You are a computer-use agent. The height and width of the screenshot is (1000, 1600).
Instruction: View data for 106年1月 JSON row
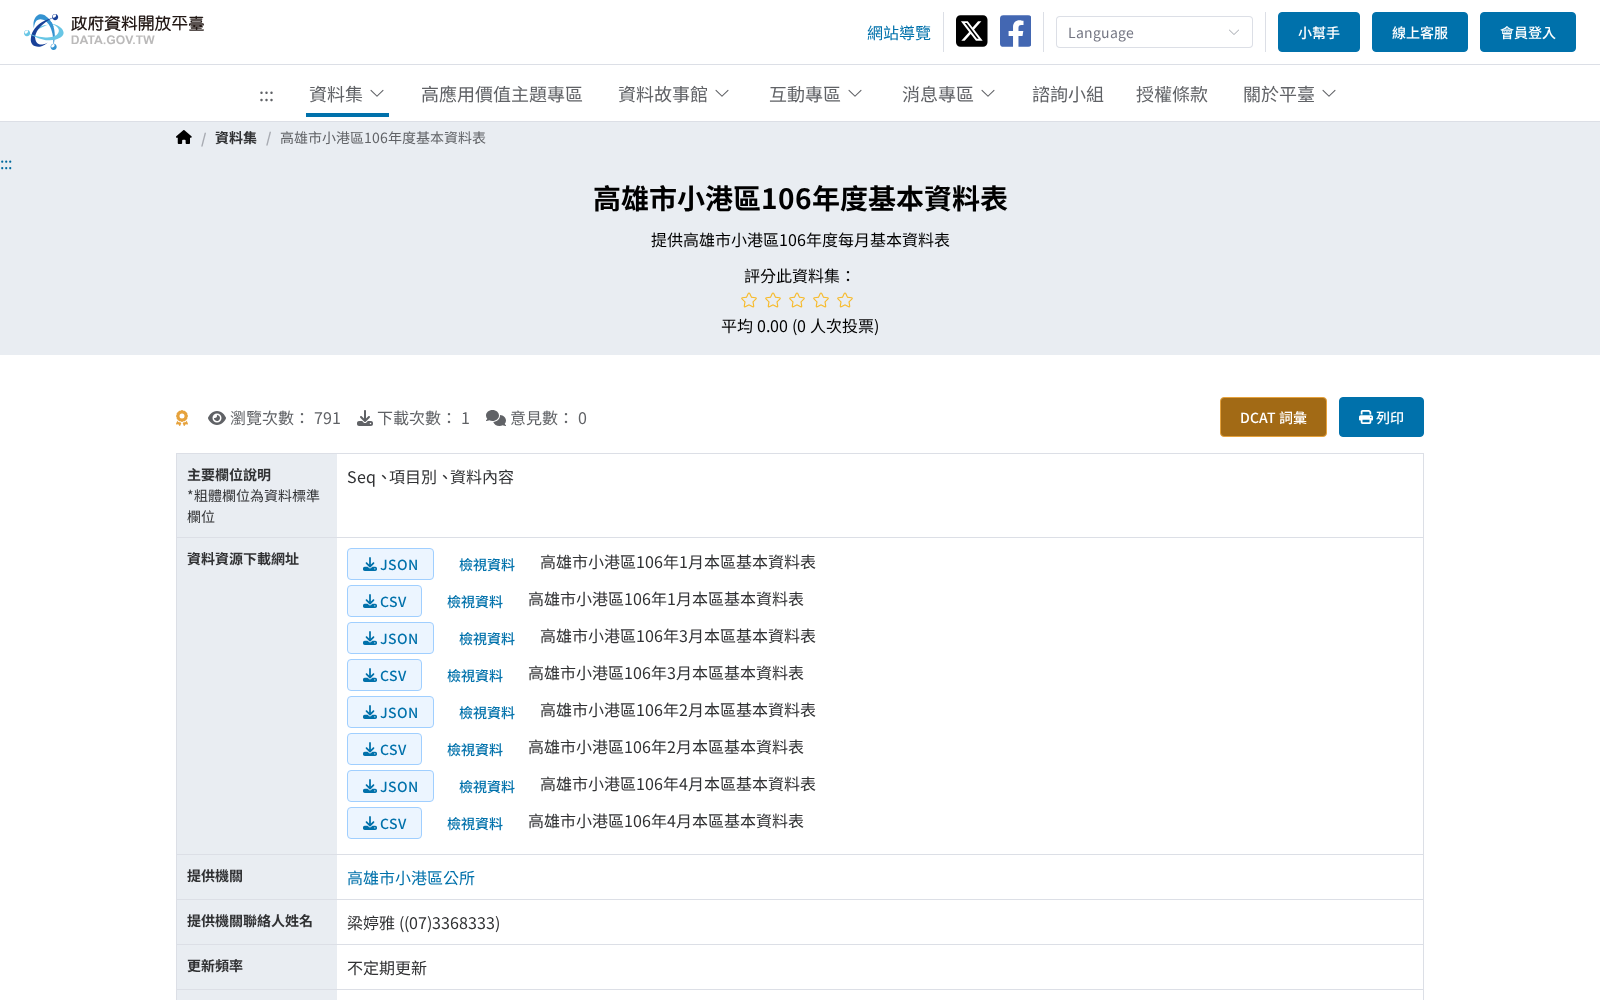[487, 565]
